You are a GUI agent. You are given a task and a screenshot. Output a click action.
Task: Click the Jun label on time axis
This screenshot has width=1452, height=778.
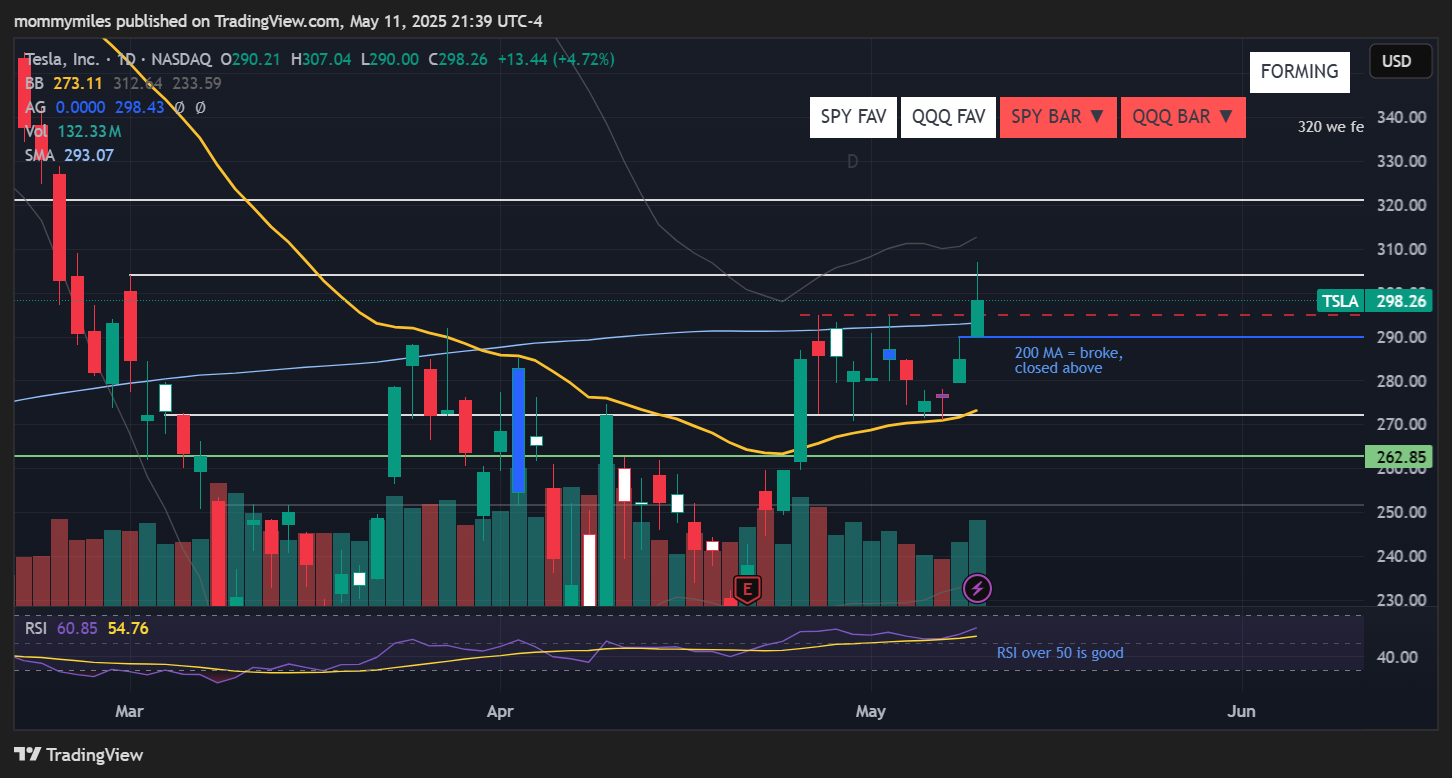coord(1241,711)
